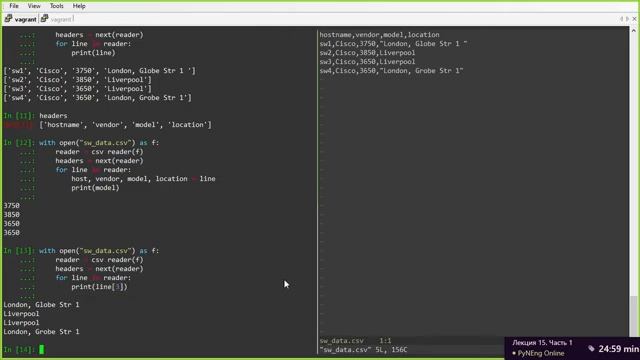Click the In [14] input prompt cursor
The width and height of the screenshot is (640, 360).
coord(42,349)
